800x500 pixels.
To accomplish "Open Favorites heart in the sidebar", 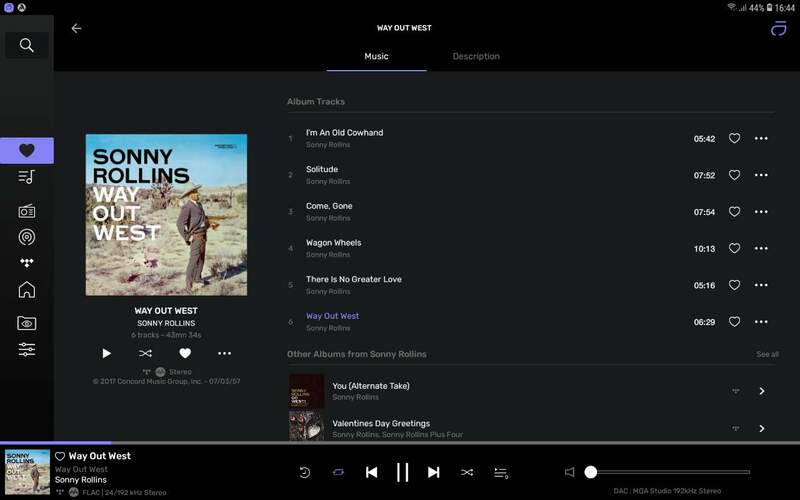I will click(x=27, y=151).
